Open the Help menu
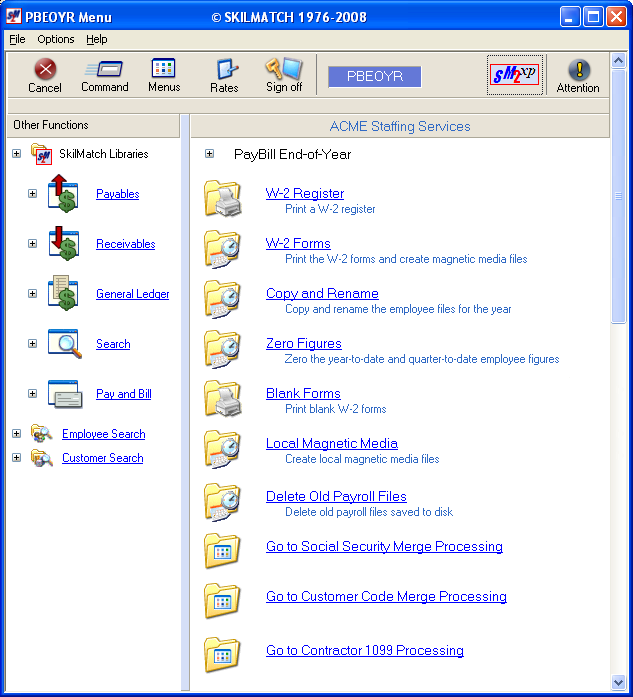The height and width of the screenshot is (697, 633). coord(96,40)
